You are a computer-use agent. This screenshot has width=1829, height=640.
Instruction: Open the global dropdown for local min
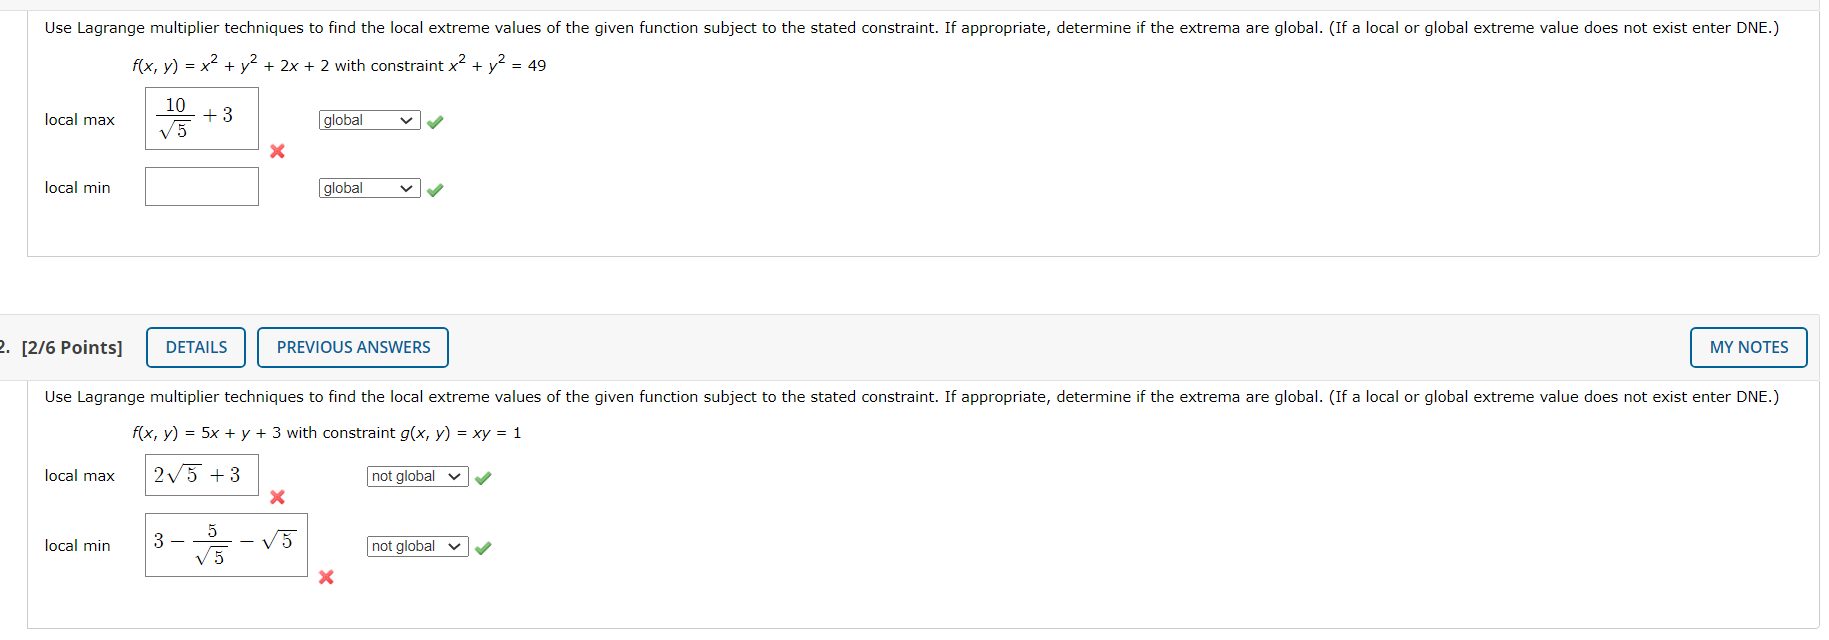(x=369, y=188)
